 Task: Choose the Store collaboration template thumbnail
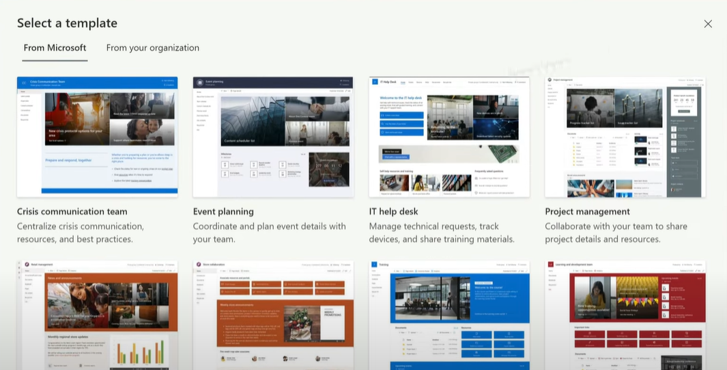point(273,315)
